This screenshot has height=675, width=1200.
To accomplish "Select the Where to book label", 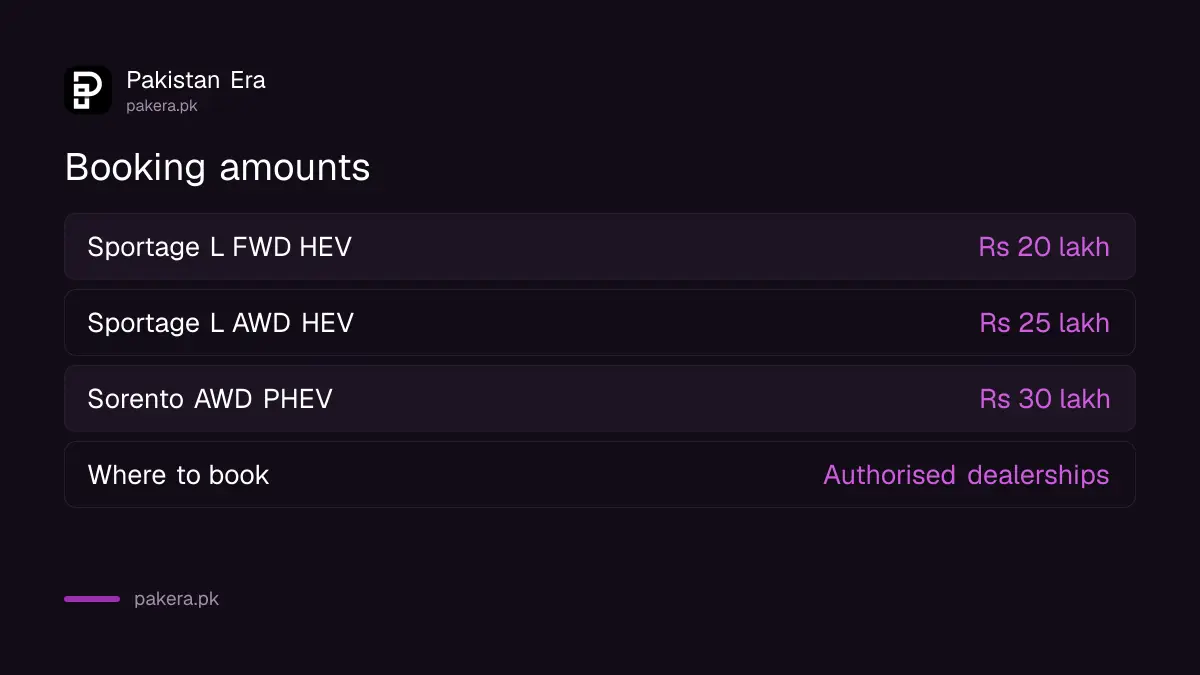I will tap(179, 475).
